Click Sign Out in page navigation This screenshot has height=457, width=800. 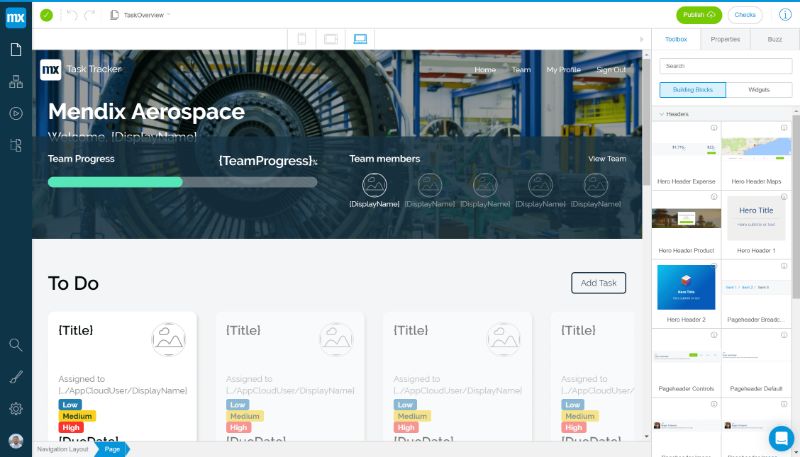(x=611, y=69)
